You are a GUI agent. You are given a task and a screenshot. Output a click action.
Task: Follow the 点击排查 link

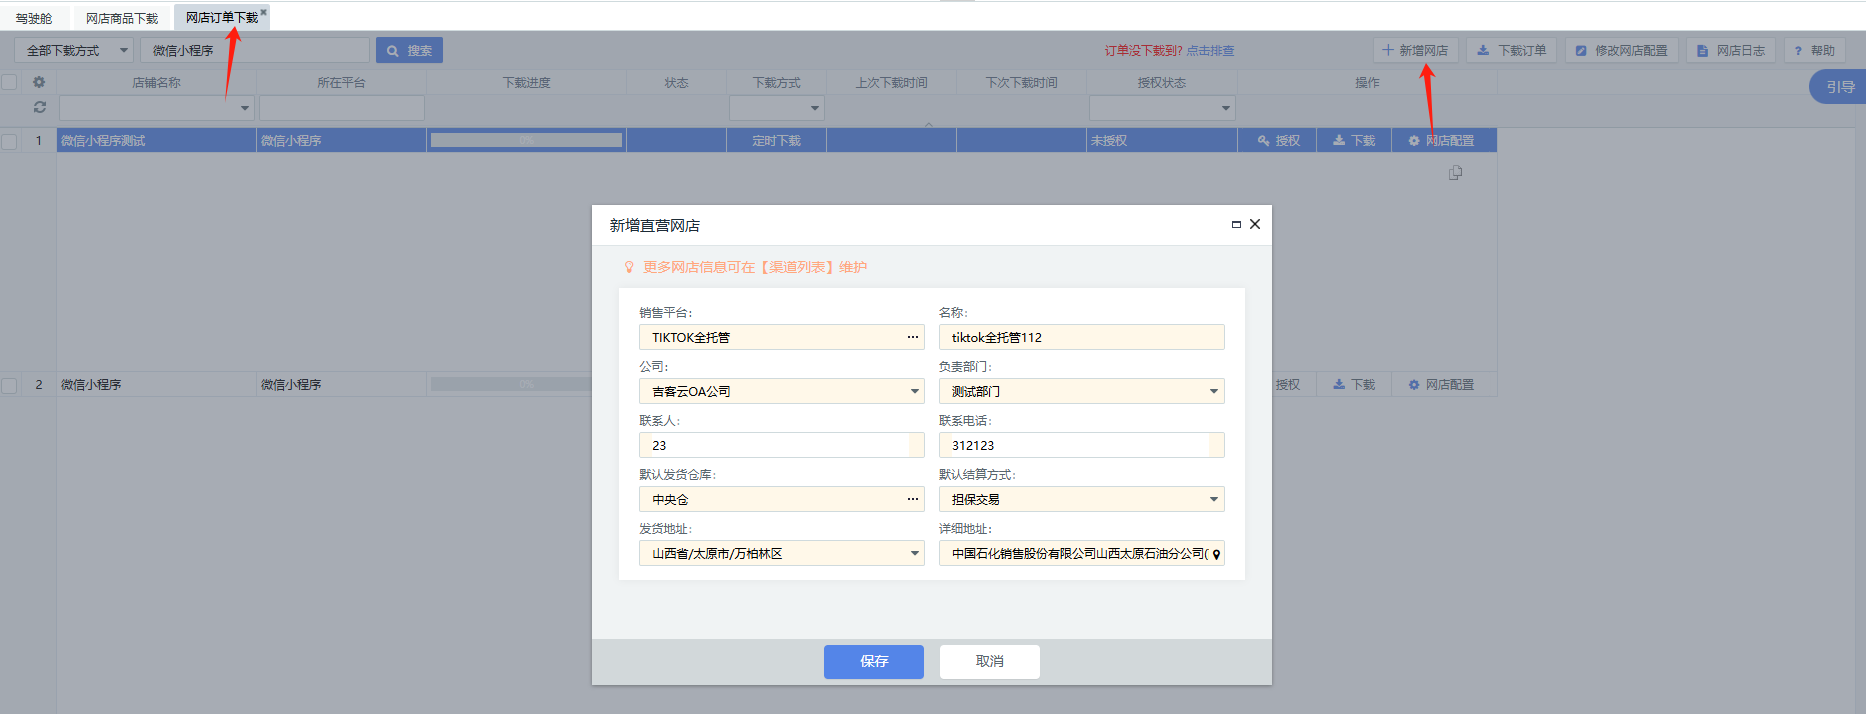(1210, 50)
